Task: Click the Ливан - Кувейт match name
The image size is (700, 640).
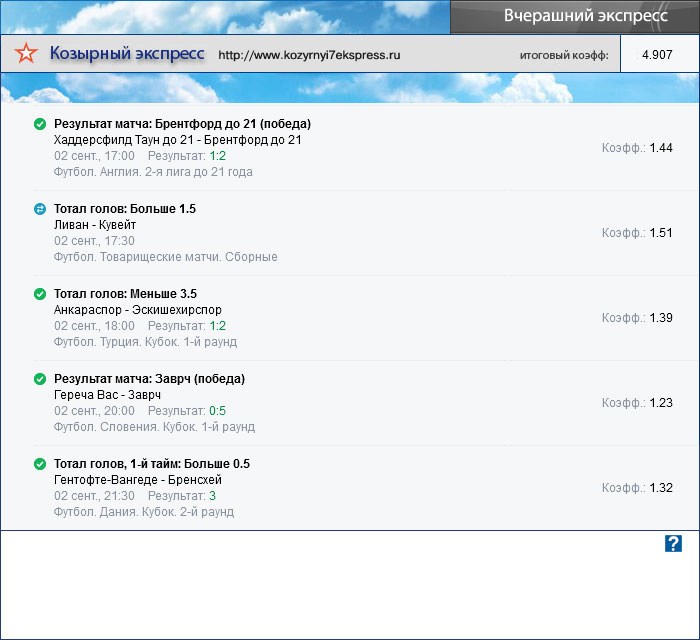Action: [95, 224]
